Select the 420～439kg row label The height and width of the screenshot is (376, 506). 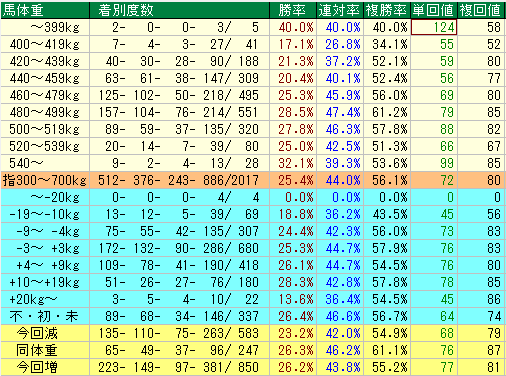45,61
